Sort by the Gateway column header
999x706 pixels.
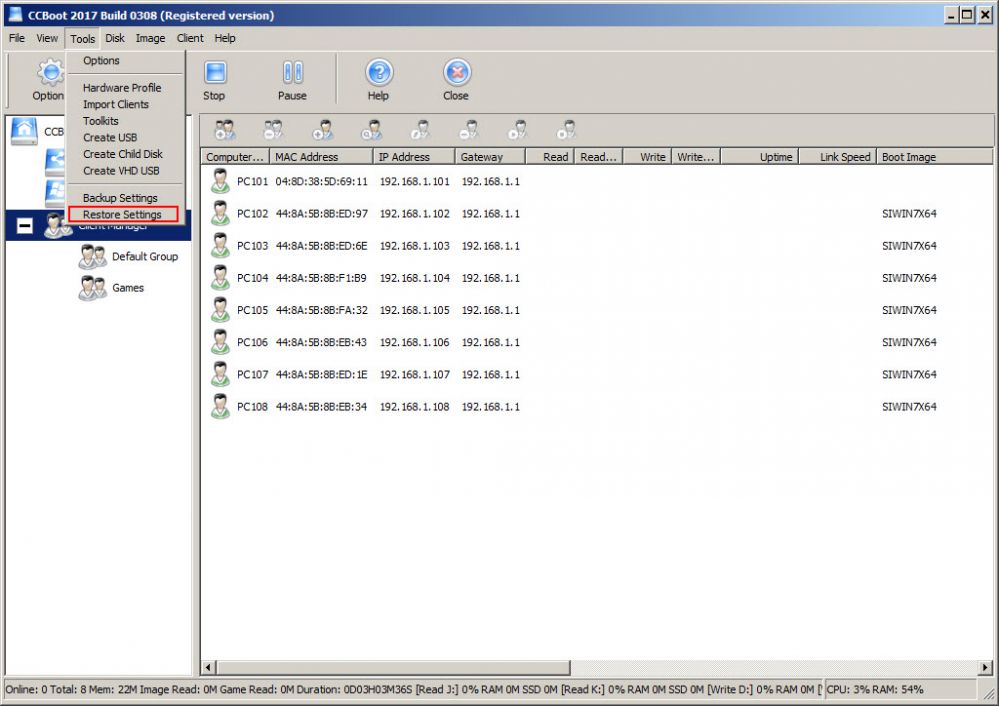tap(490, 157)
